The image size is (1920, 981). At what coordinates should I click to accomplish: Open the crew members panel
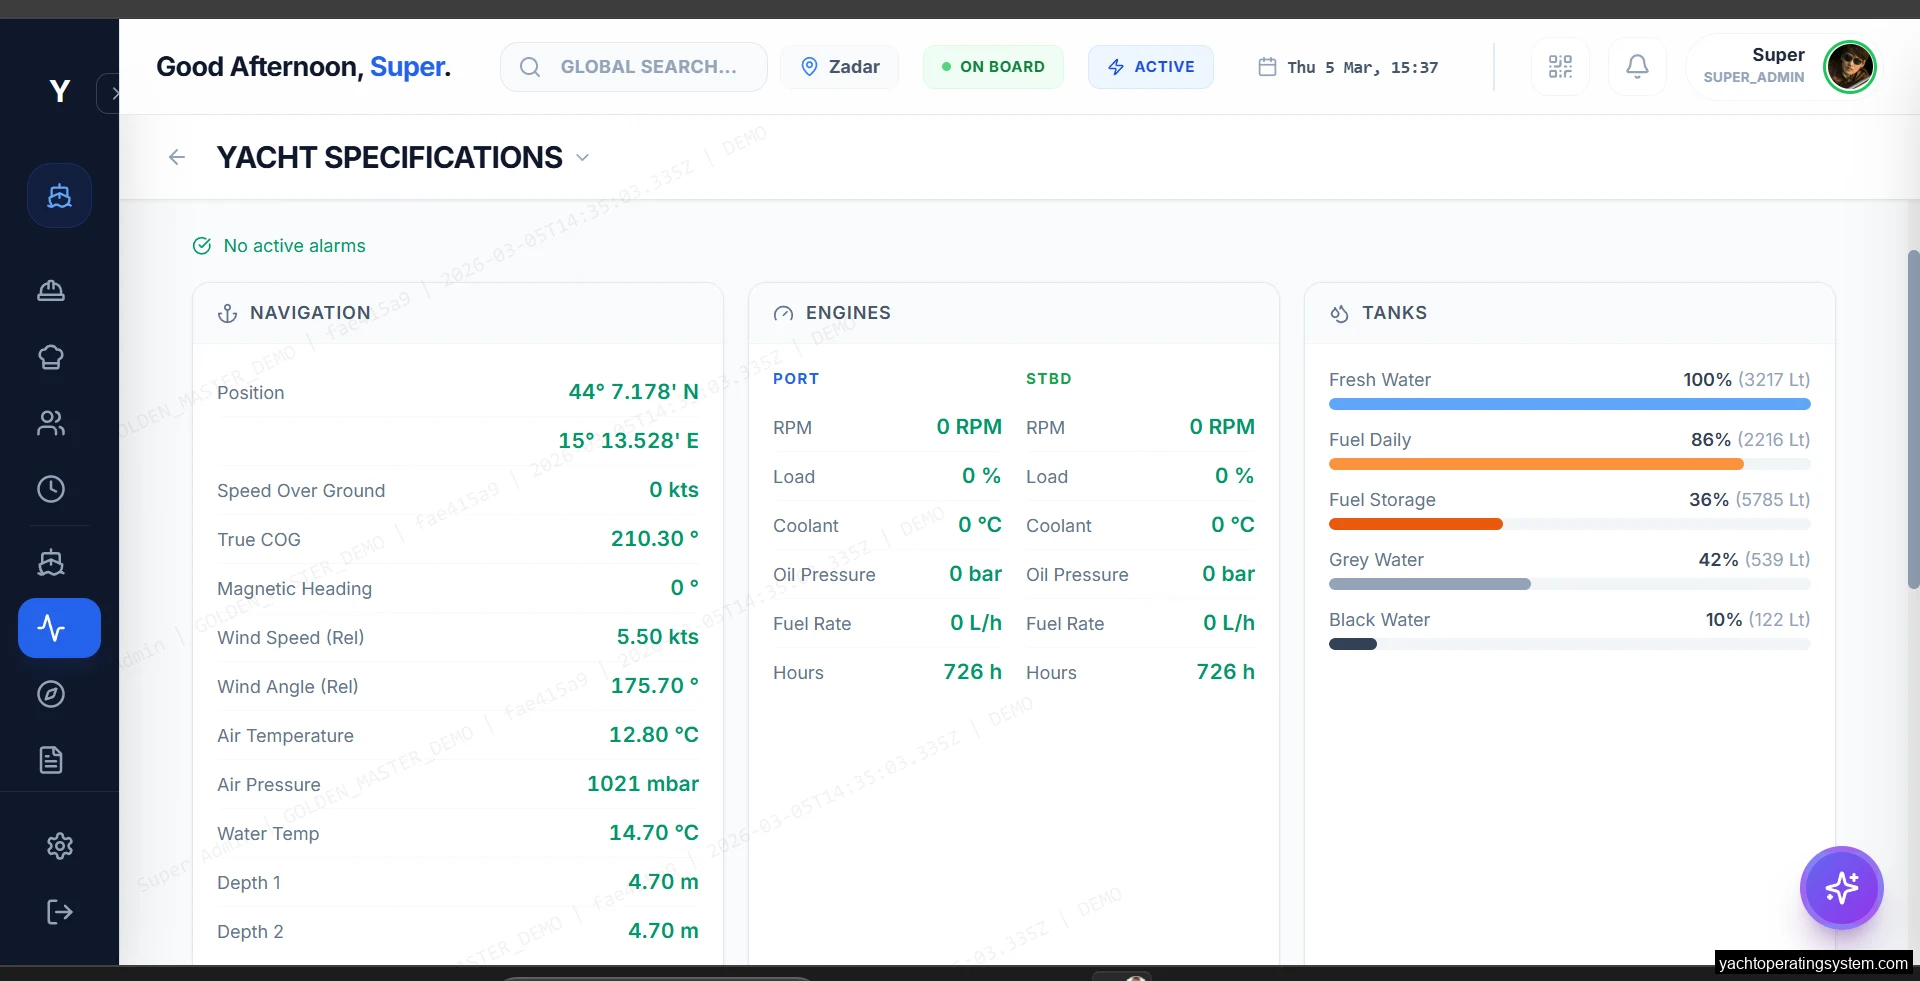coord(50,423)
